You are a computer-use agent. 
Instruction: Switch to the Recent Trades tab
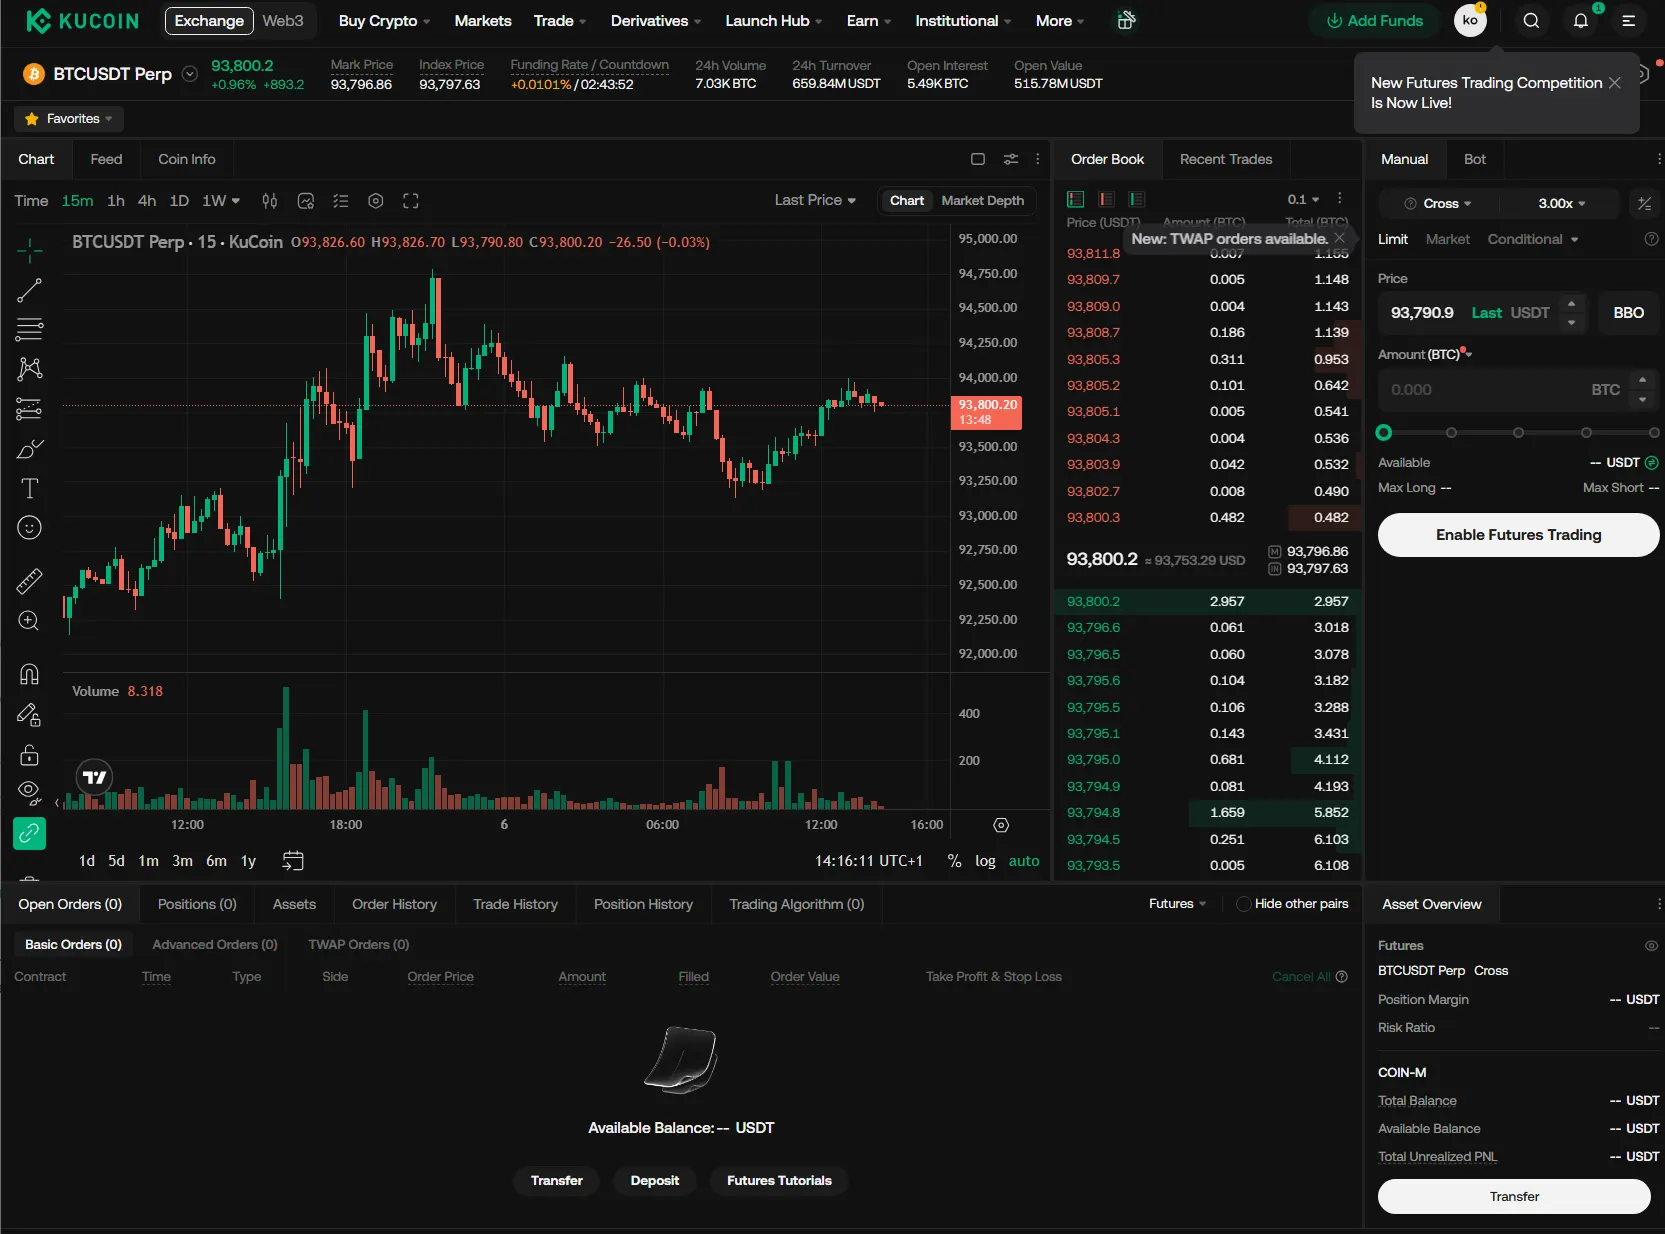tap(1226, 159)
